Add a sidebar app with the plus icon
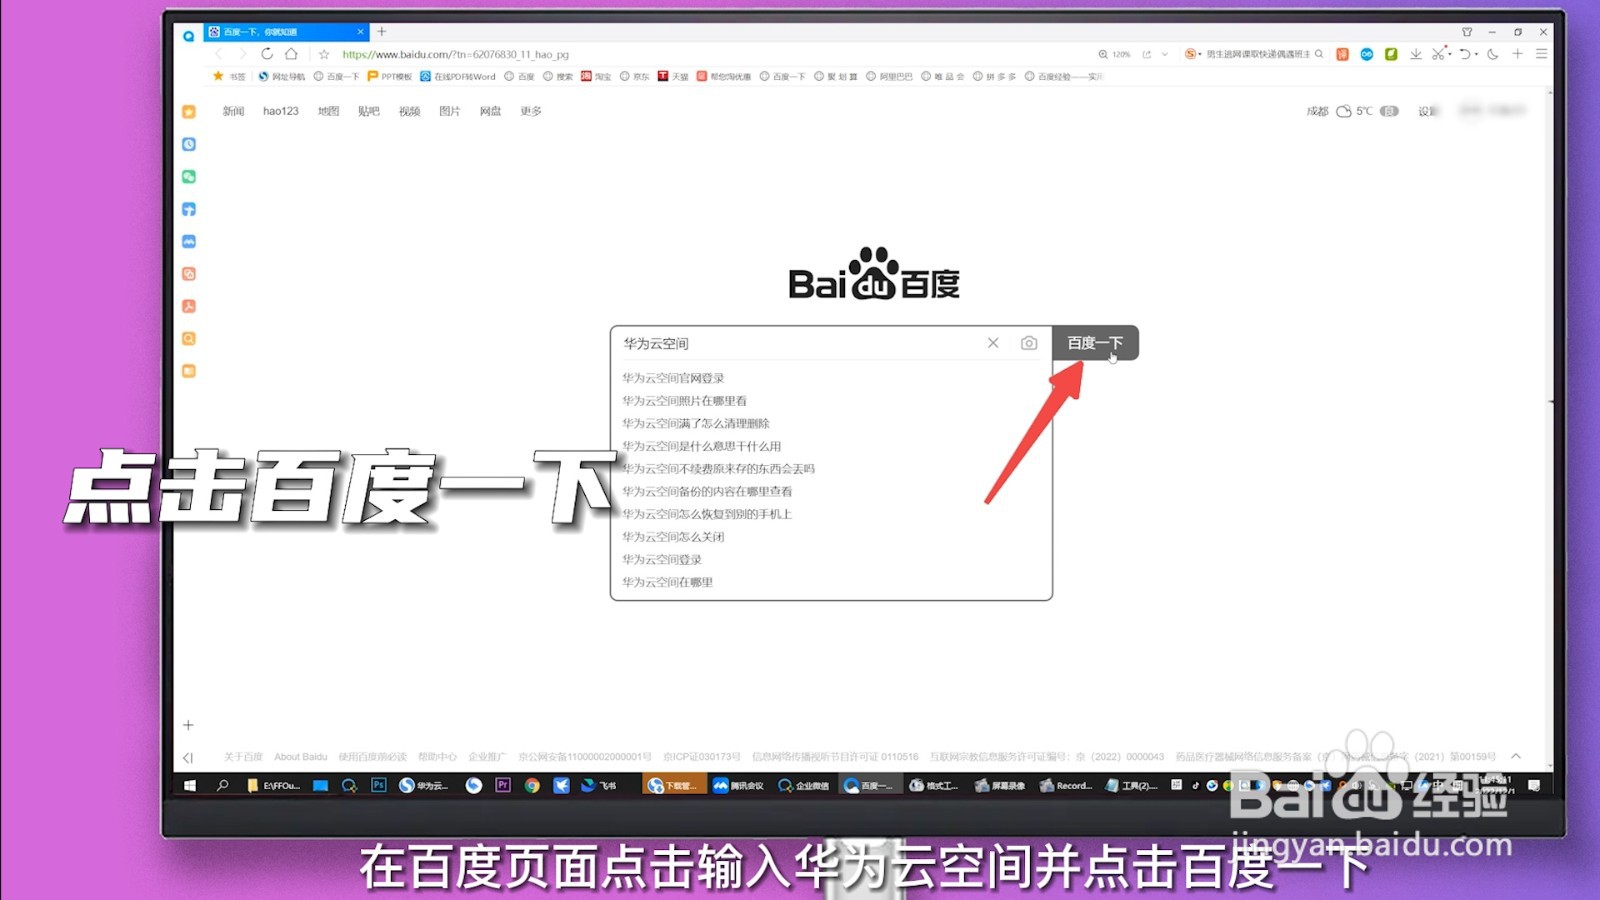This screenshot has height=900, width=1600. point(188,725)
